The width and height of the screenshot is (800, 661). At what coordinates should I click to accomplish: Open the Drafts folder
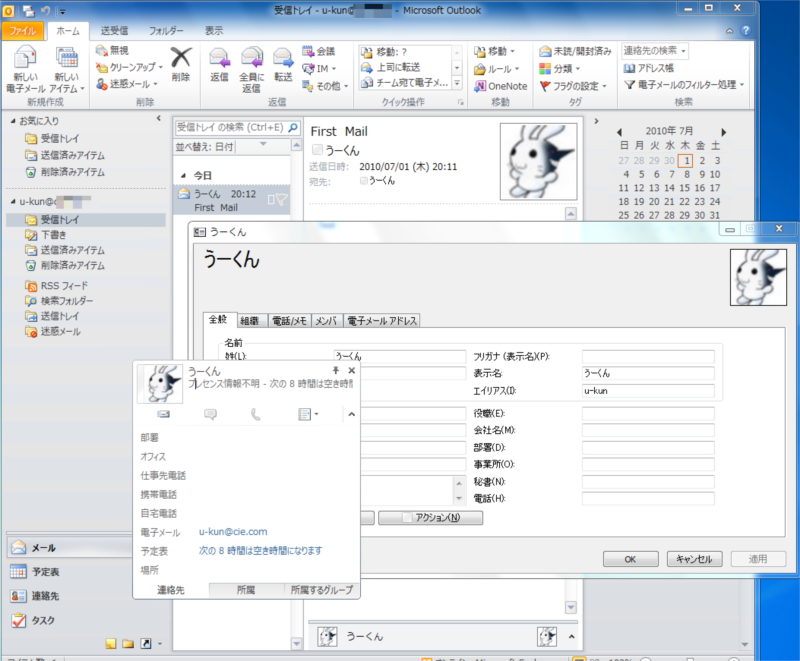pos(46,235)
